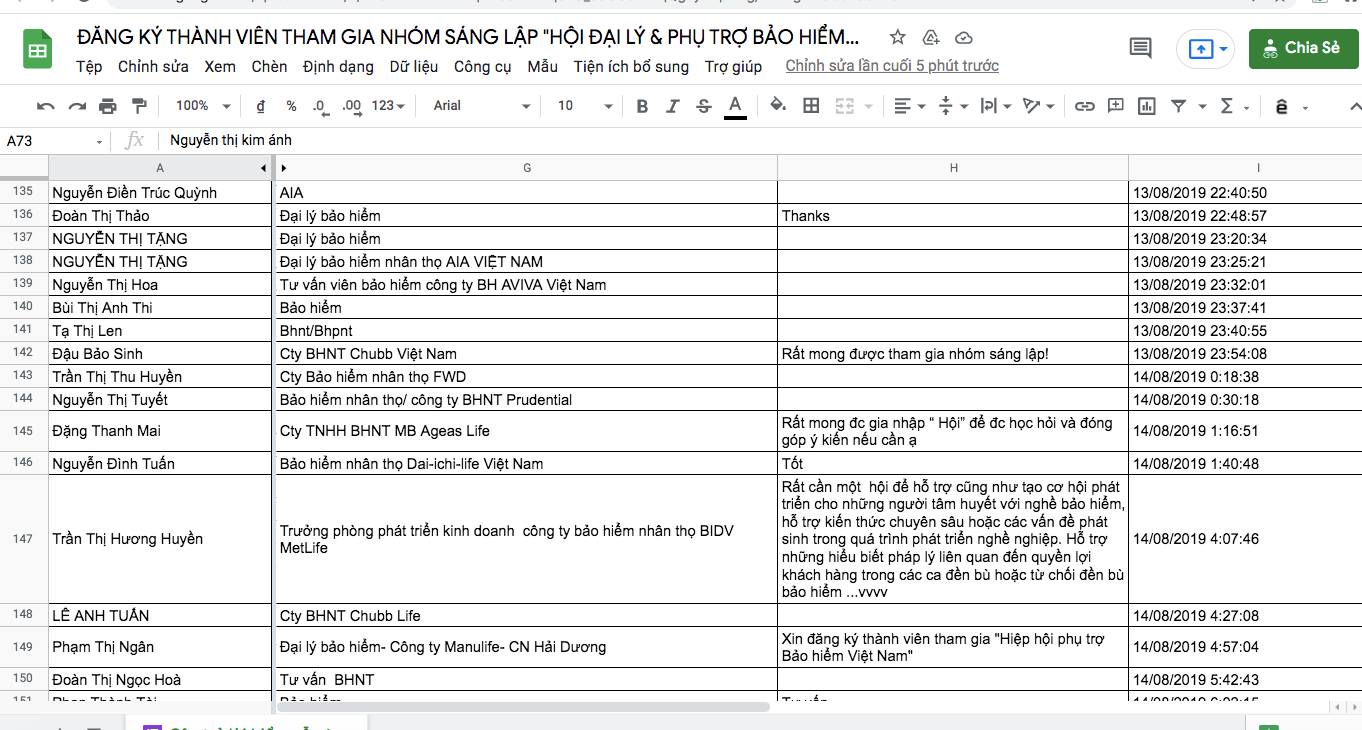This screenshot has width=1362, height=730.
Task: Insert a link via chain icon
Action: tap(1084, 106)
